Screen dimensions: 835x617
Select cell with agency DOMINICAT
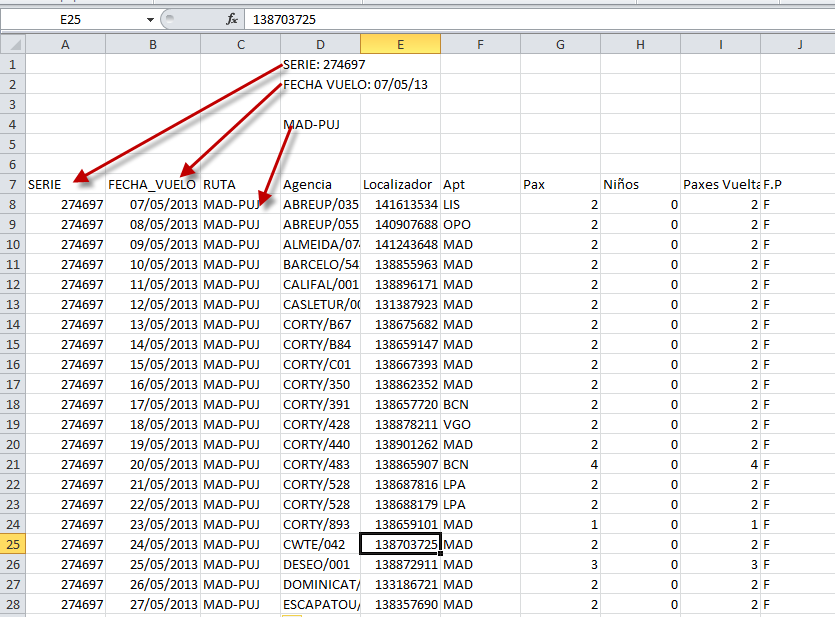(320, 584)
